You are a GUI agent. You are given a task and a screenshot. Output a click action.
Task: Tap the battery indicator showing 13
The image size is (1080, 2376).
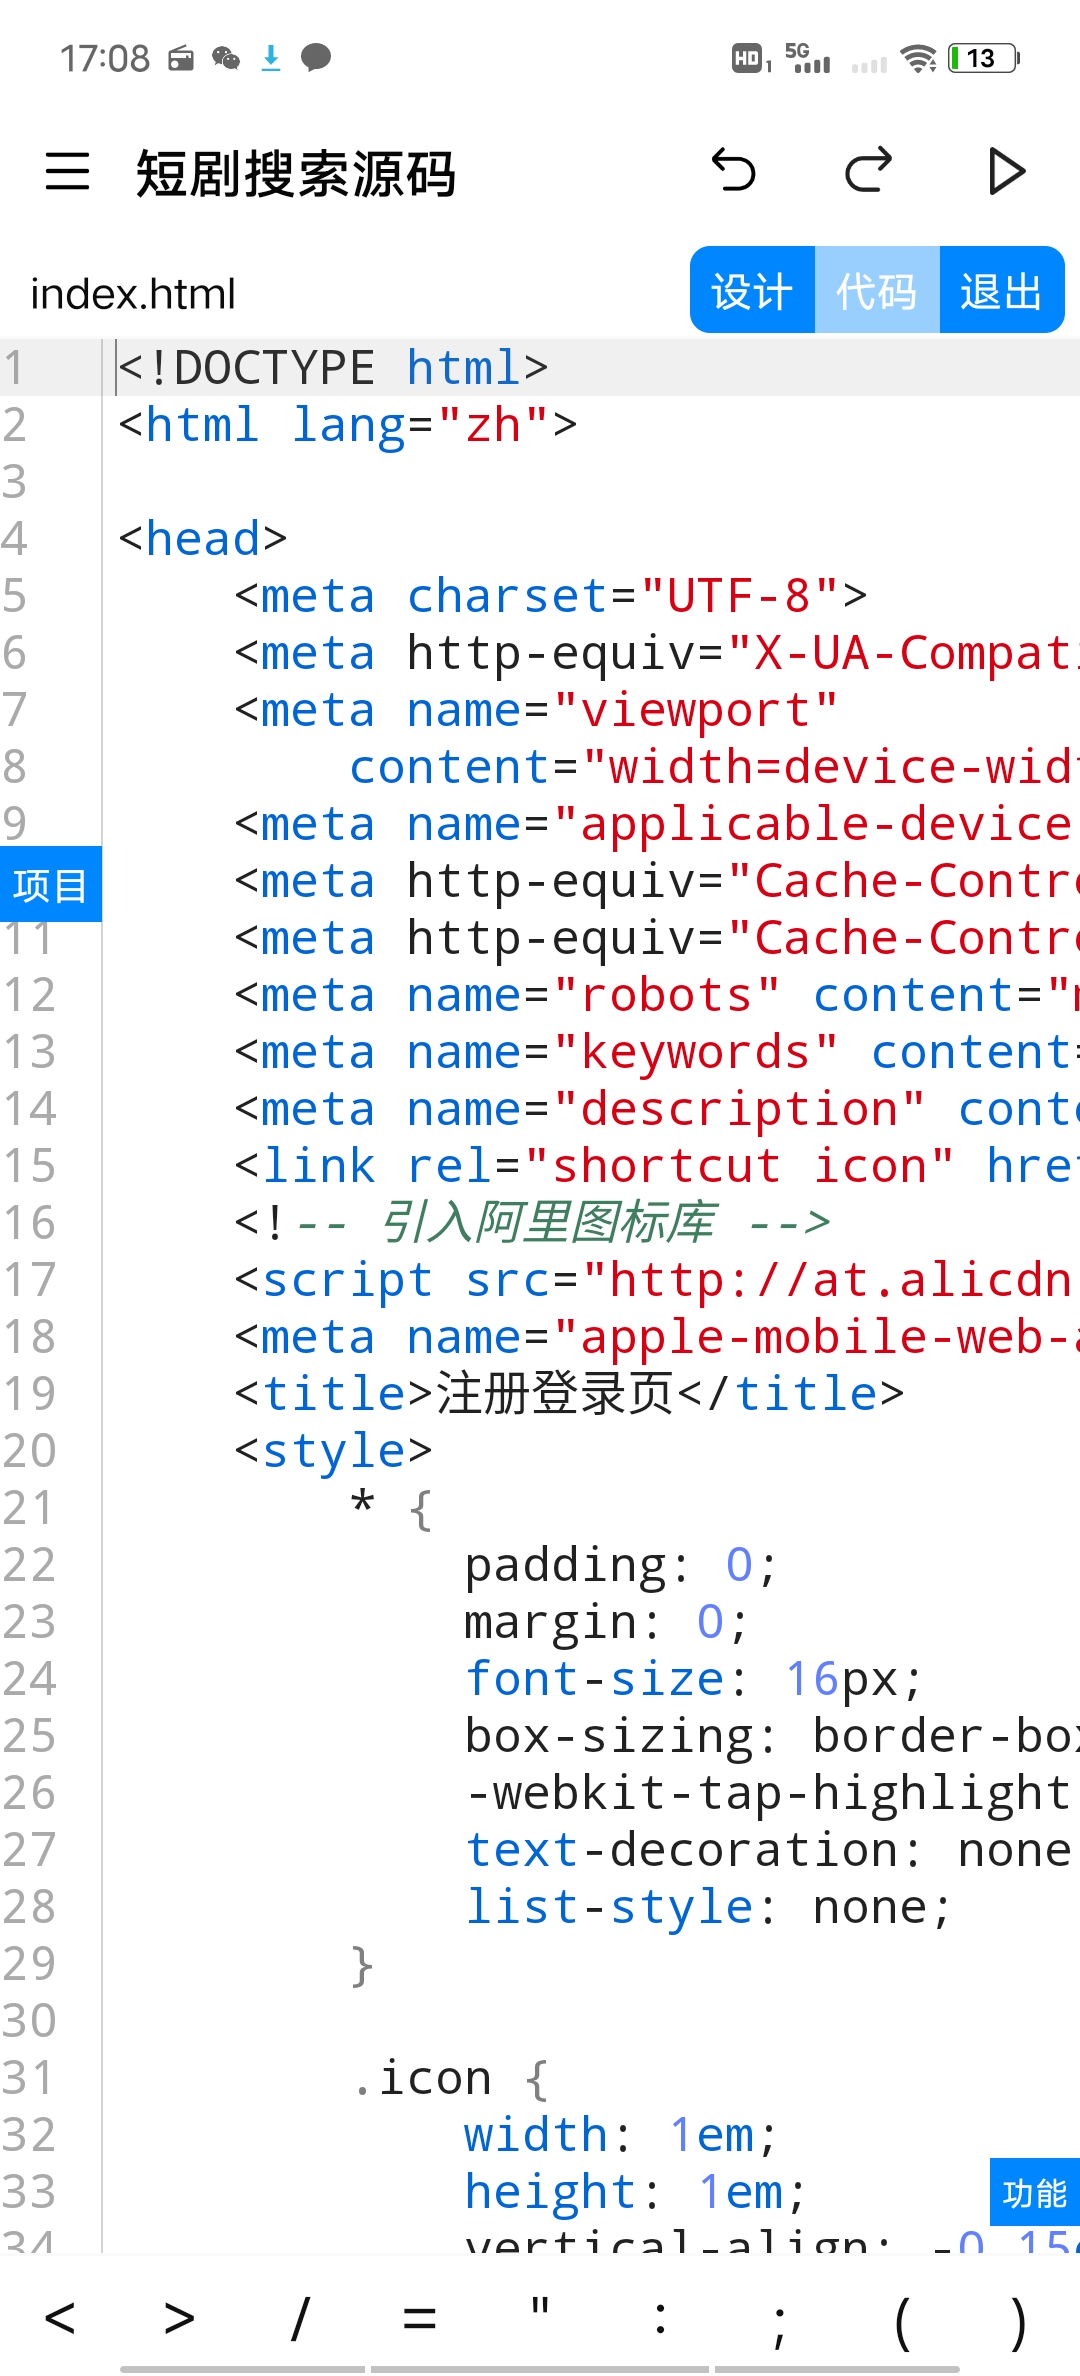984,58
